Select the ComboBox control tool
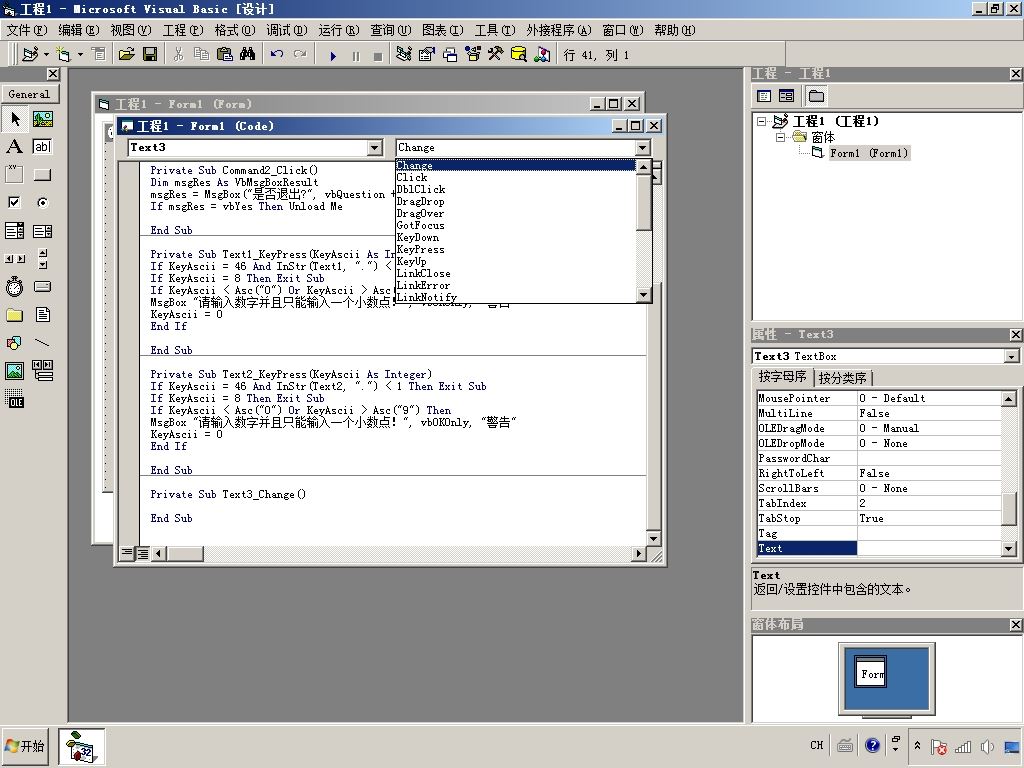This screenshot has width=1024, height=768. [x=14, y=231]
